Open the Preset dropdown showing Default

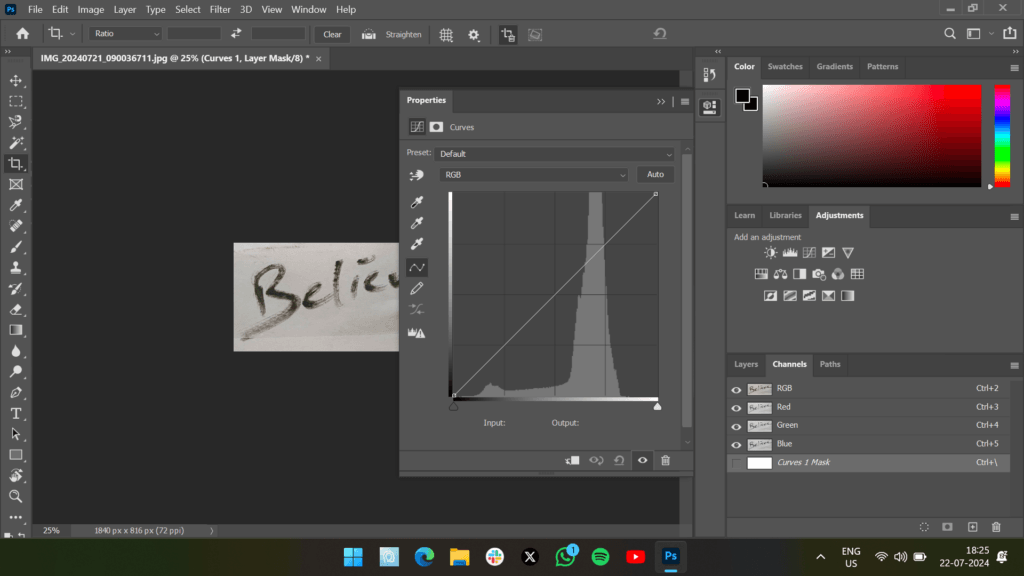(554, 154)
